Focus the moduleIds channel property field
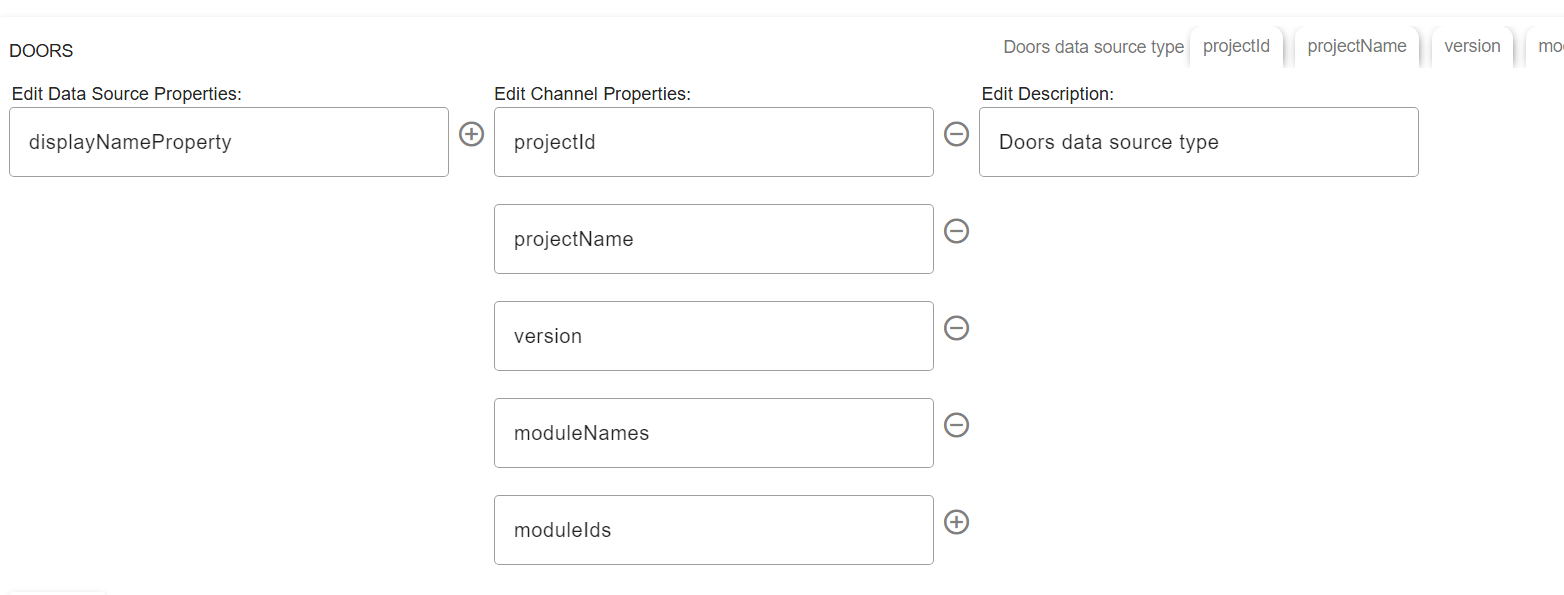The height and width of the screenshot is (595, 1564). click(713, 530)
